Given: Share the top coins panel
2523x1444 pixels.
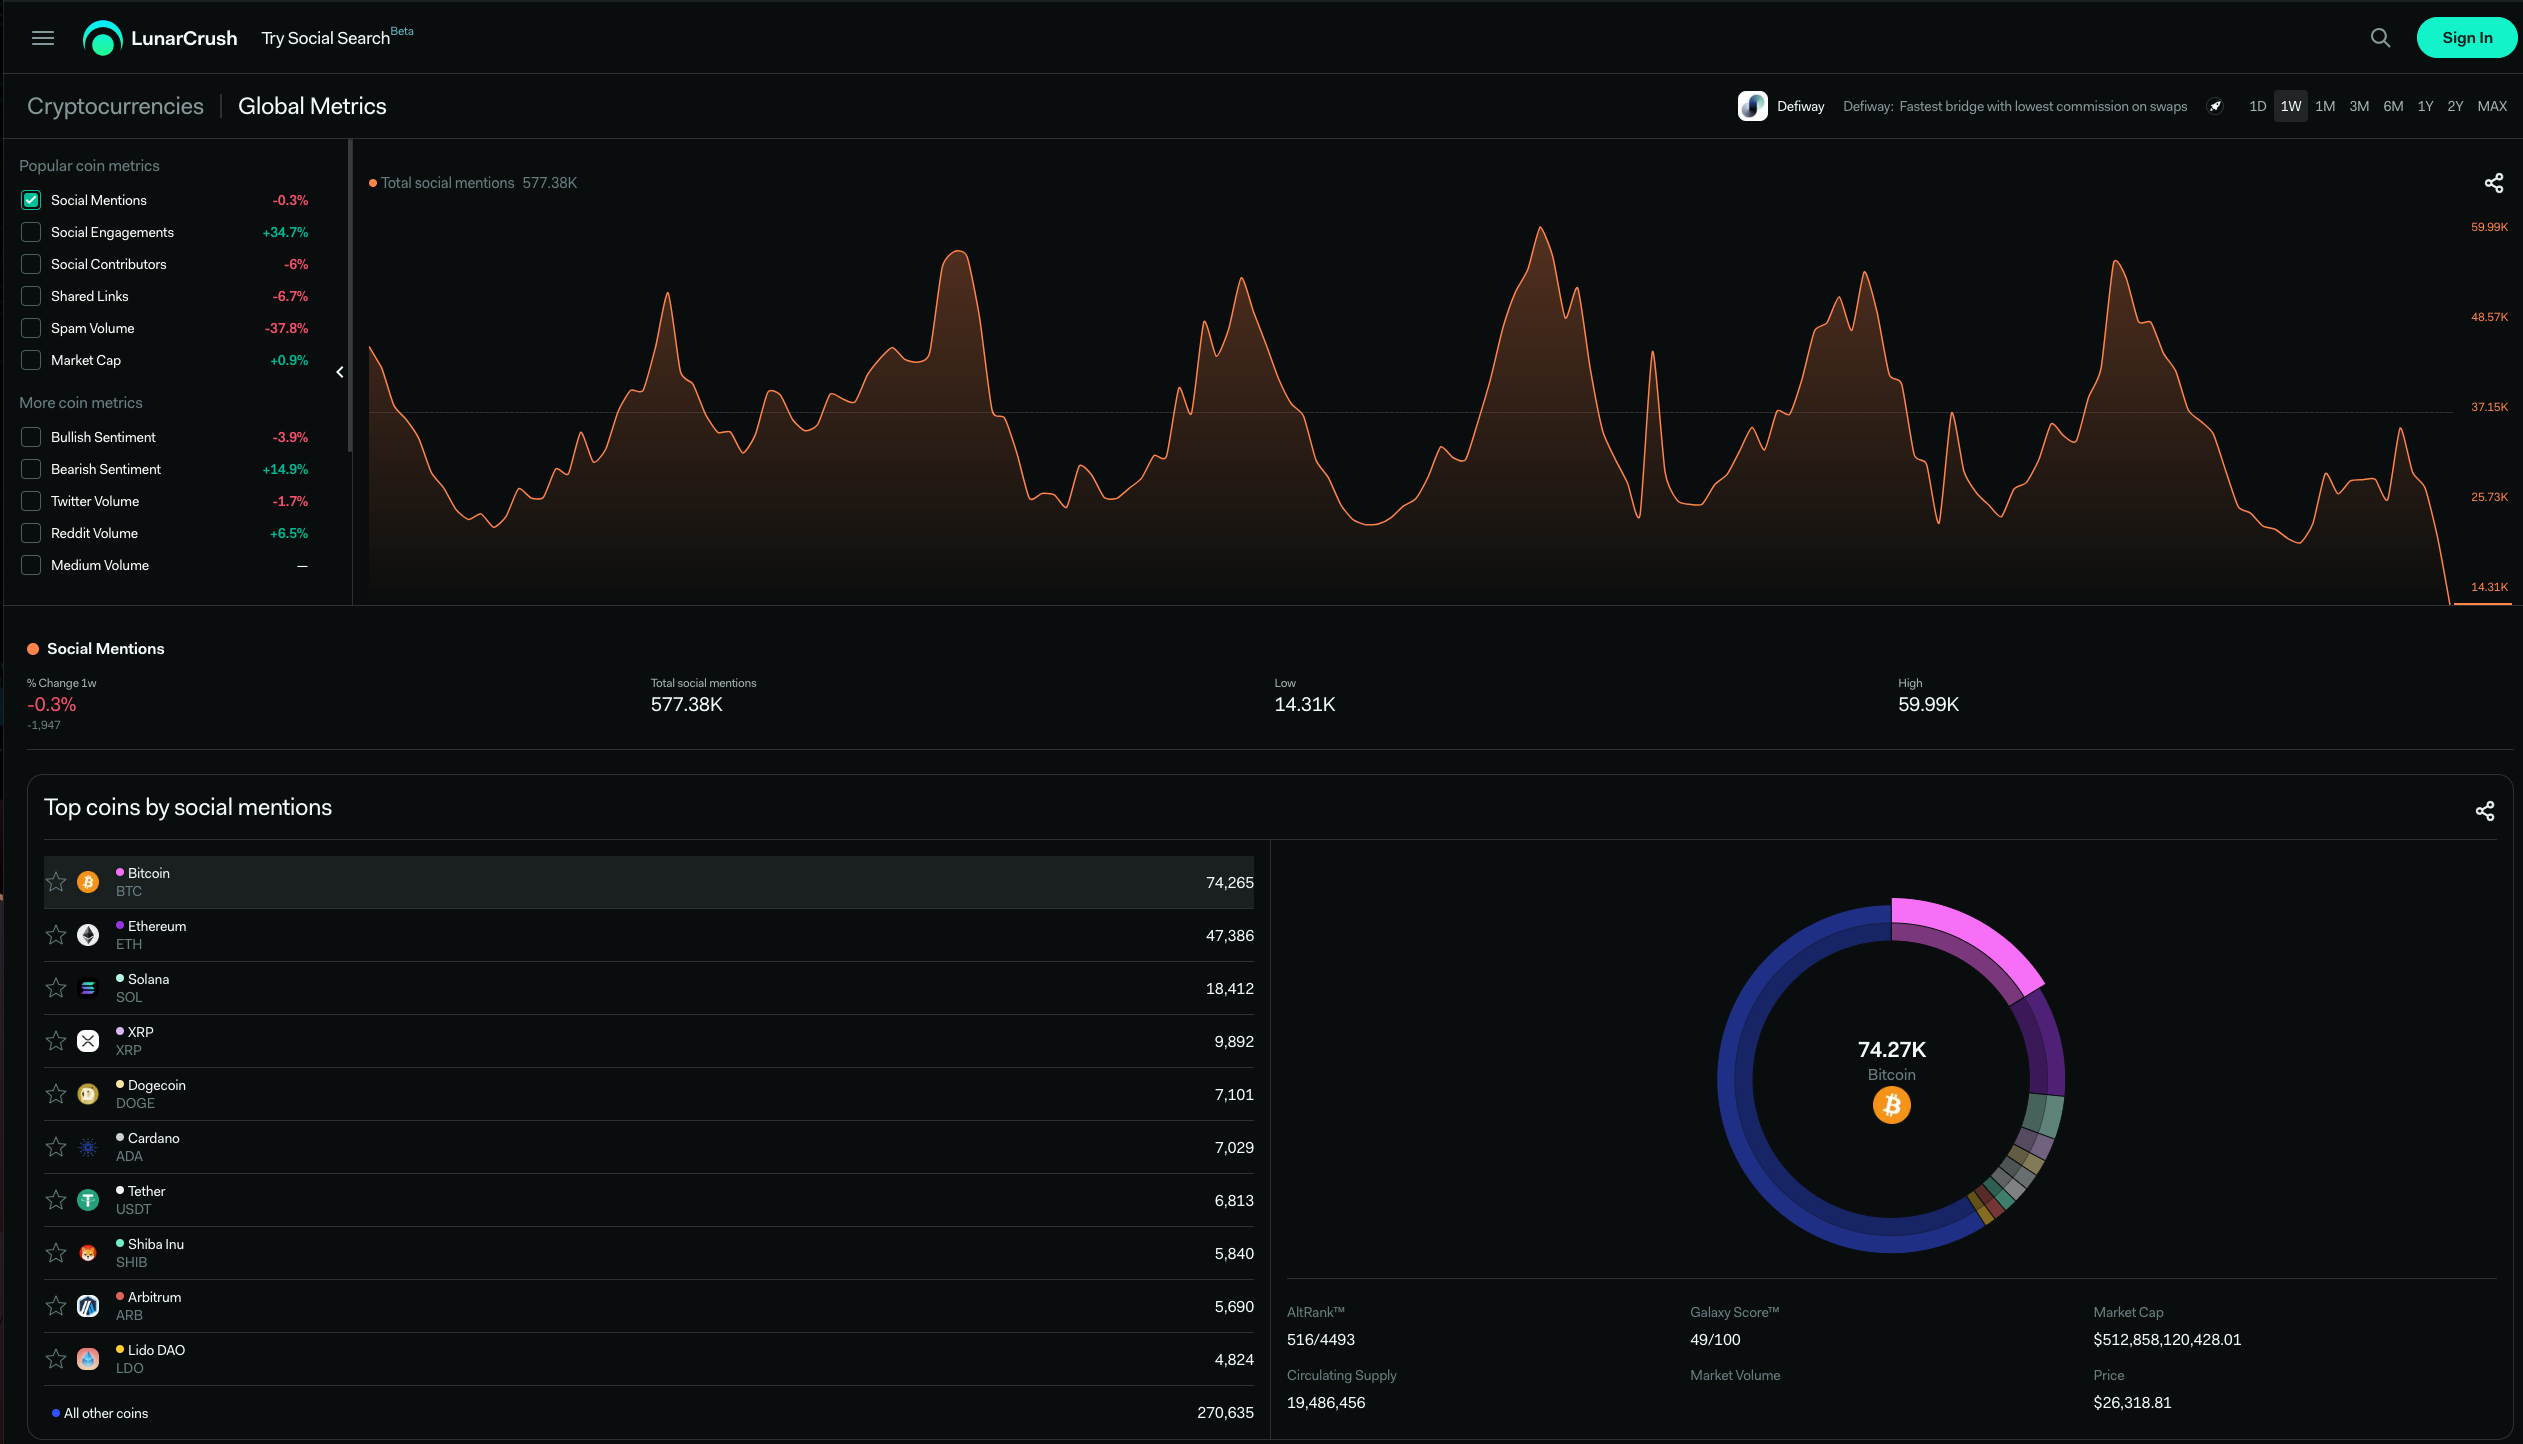Looking at the screenshot, I should (x=2484, y=811).
